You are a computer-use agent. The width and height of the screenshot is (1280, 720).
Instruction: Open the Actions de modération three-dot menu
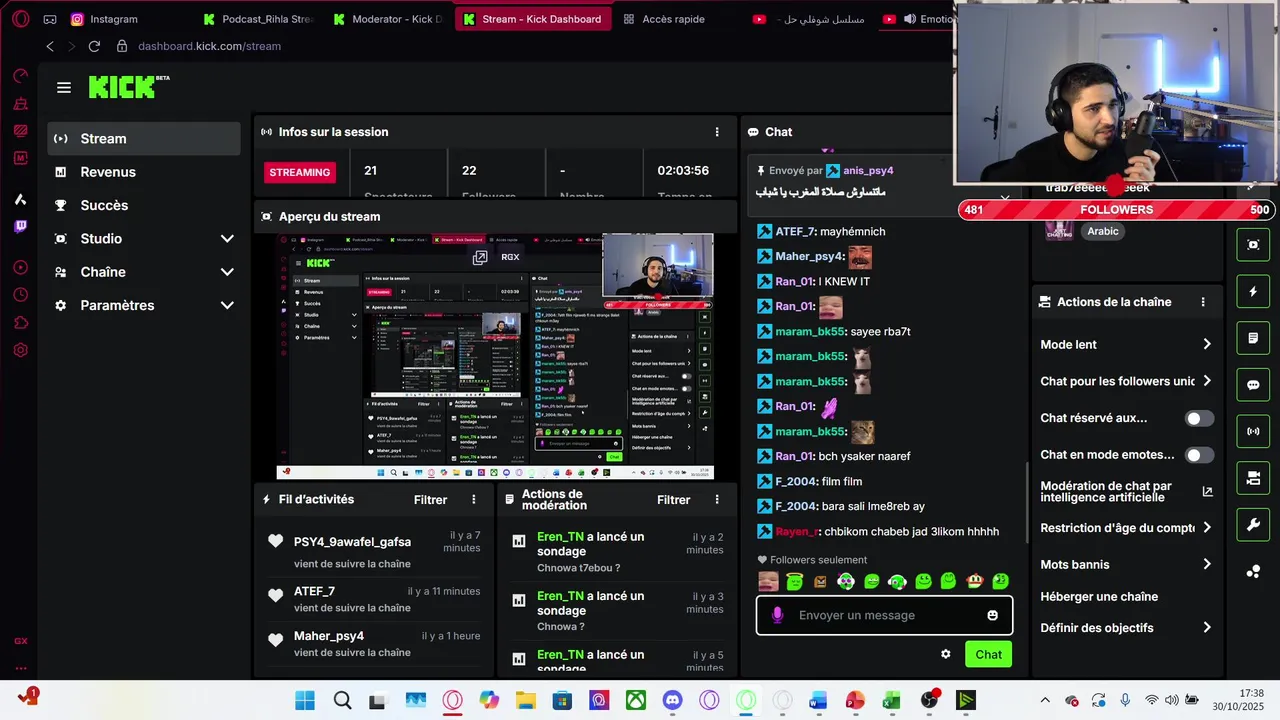pyautogui.click(x=716, y=499)
